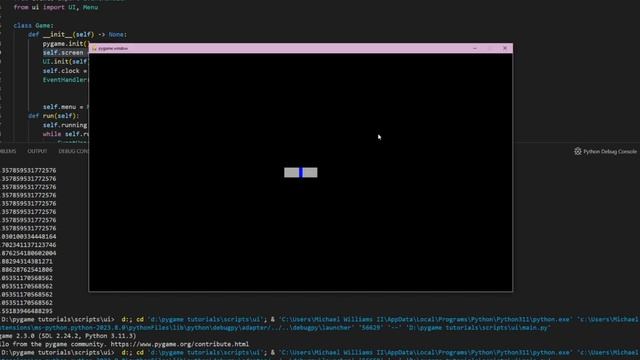Minimize the pygame window
The height and width of the screenshot is (360, 640).
pyautogui.click(x=475, y=48)
